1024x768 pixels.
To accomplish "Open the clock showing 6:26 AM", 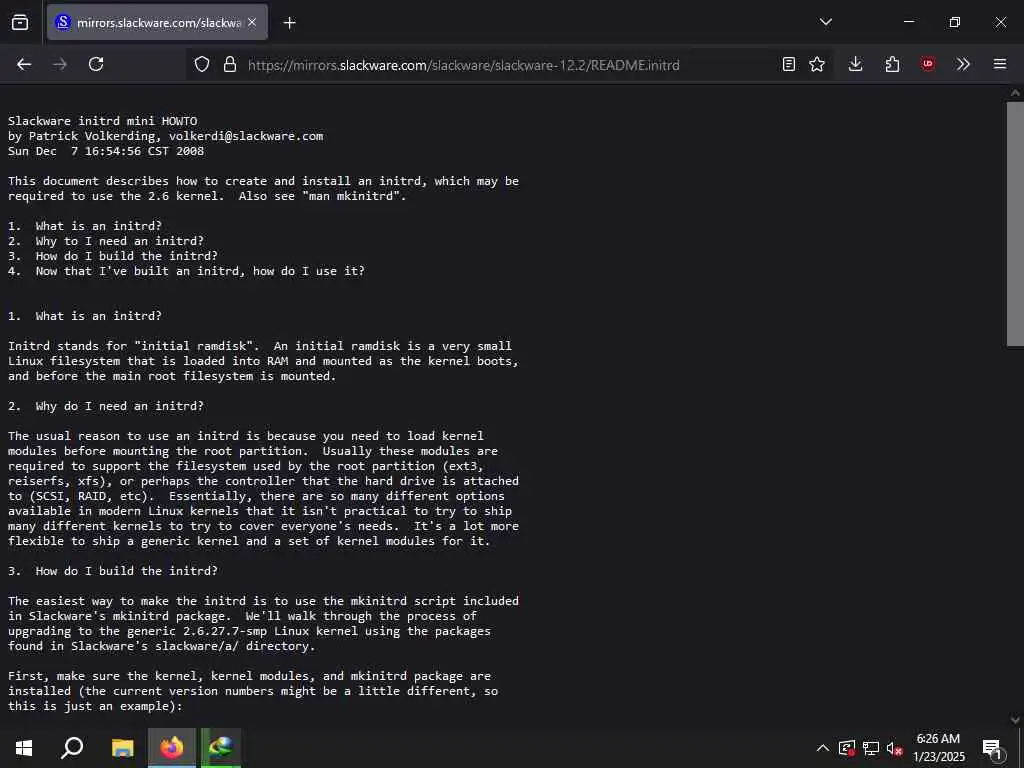I will (x=938, y=748).
